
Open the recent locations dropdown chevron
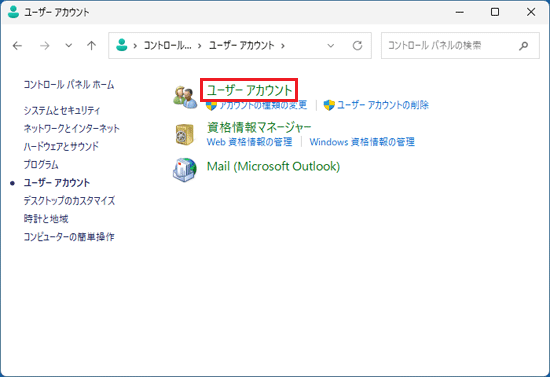69,45
